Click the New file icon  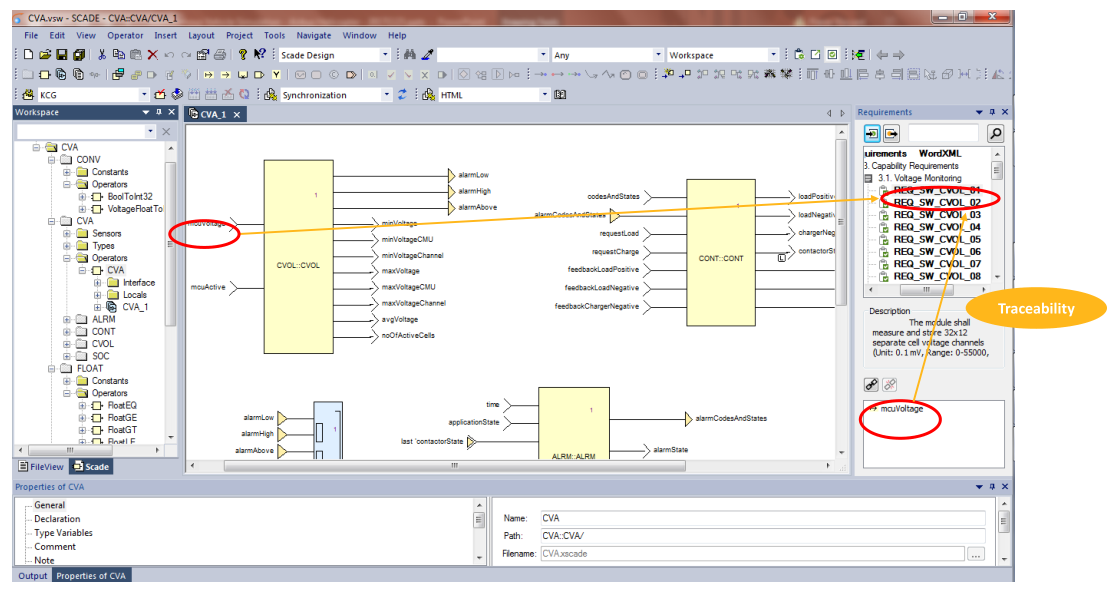tap(28, 55)
